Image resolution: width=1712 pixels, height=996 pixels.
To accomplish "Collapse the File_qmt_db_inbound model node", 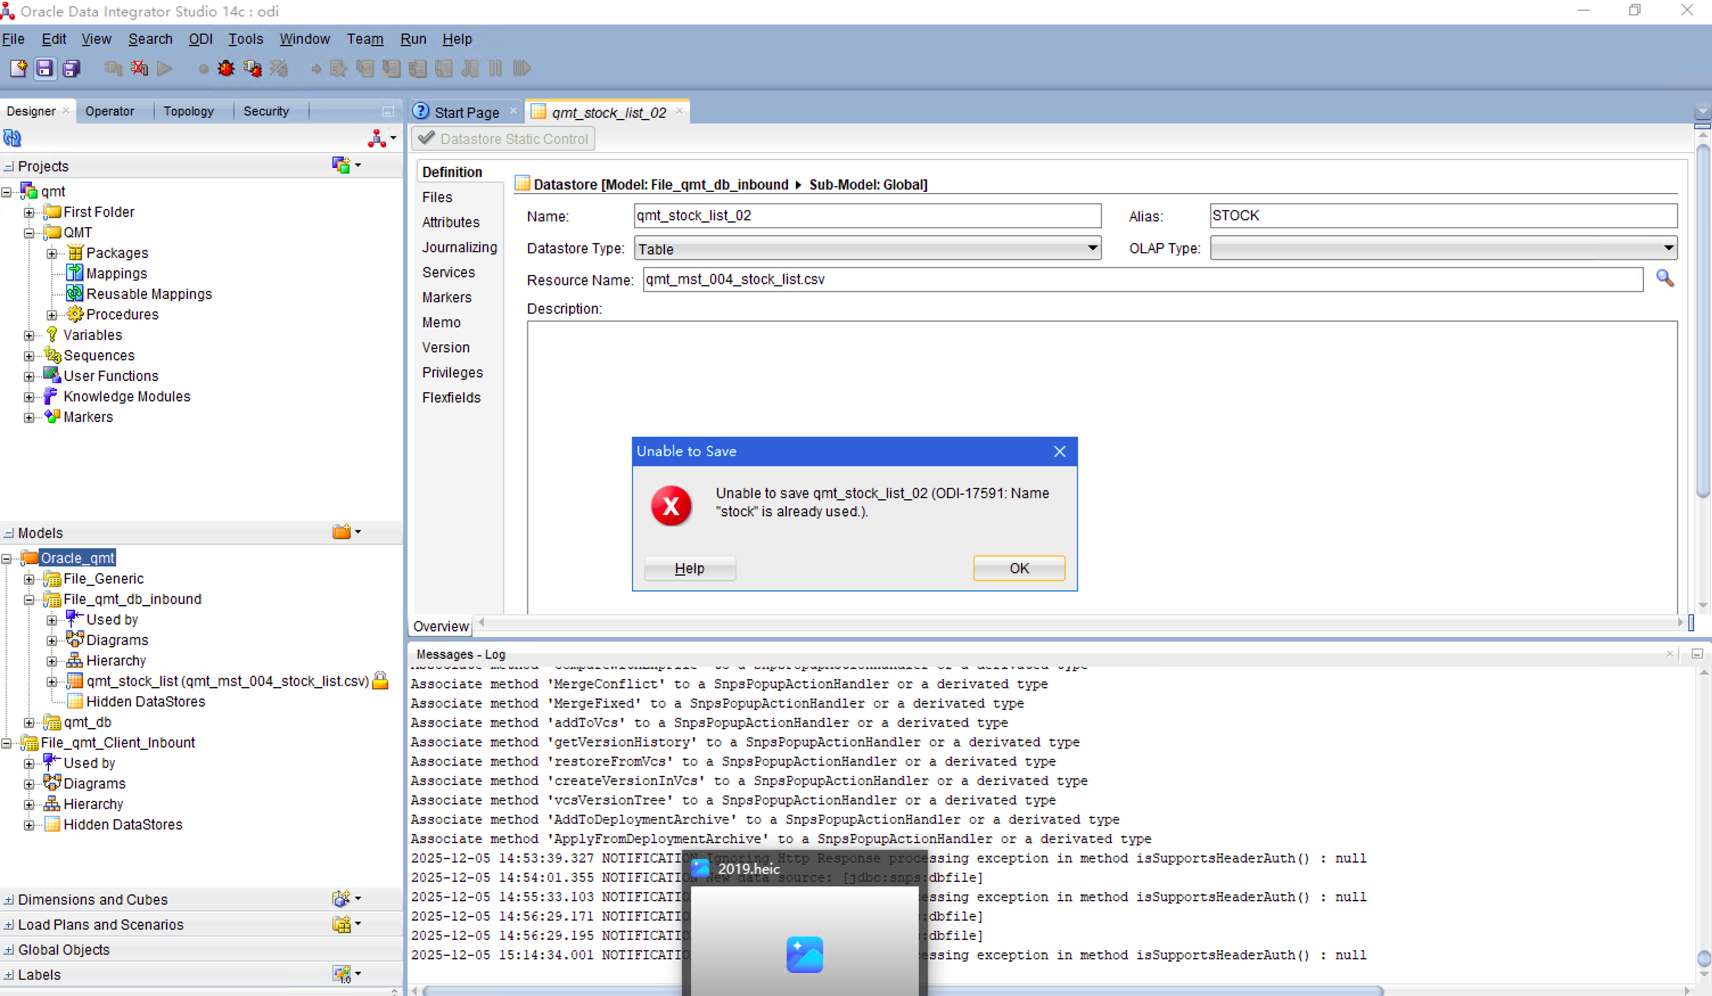I will click(29, 600).
